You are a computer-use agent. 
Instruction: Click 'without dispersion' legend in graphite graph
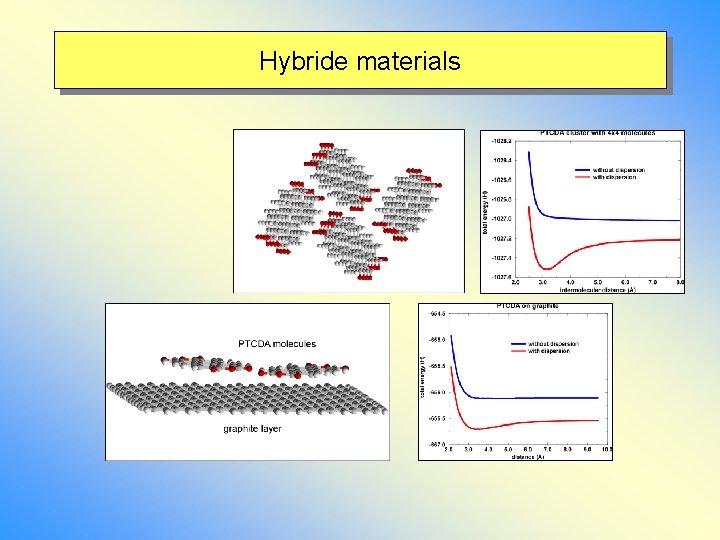coord(553,343)
